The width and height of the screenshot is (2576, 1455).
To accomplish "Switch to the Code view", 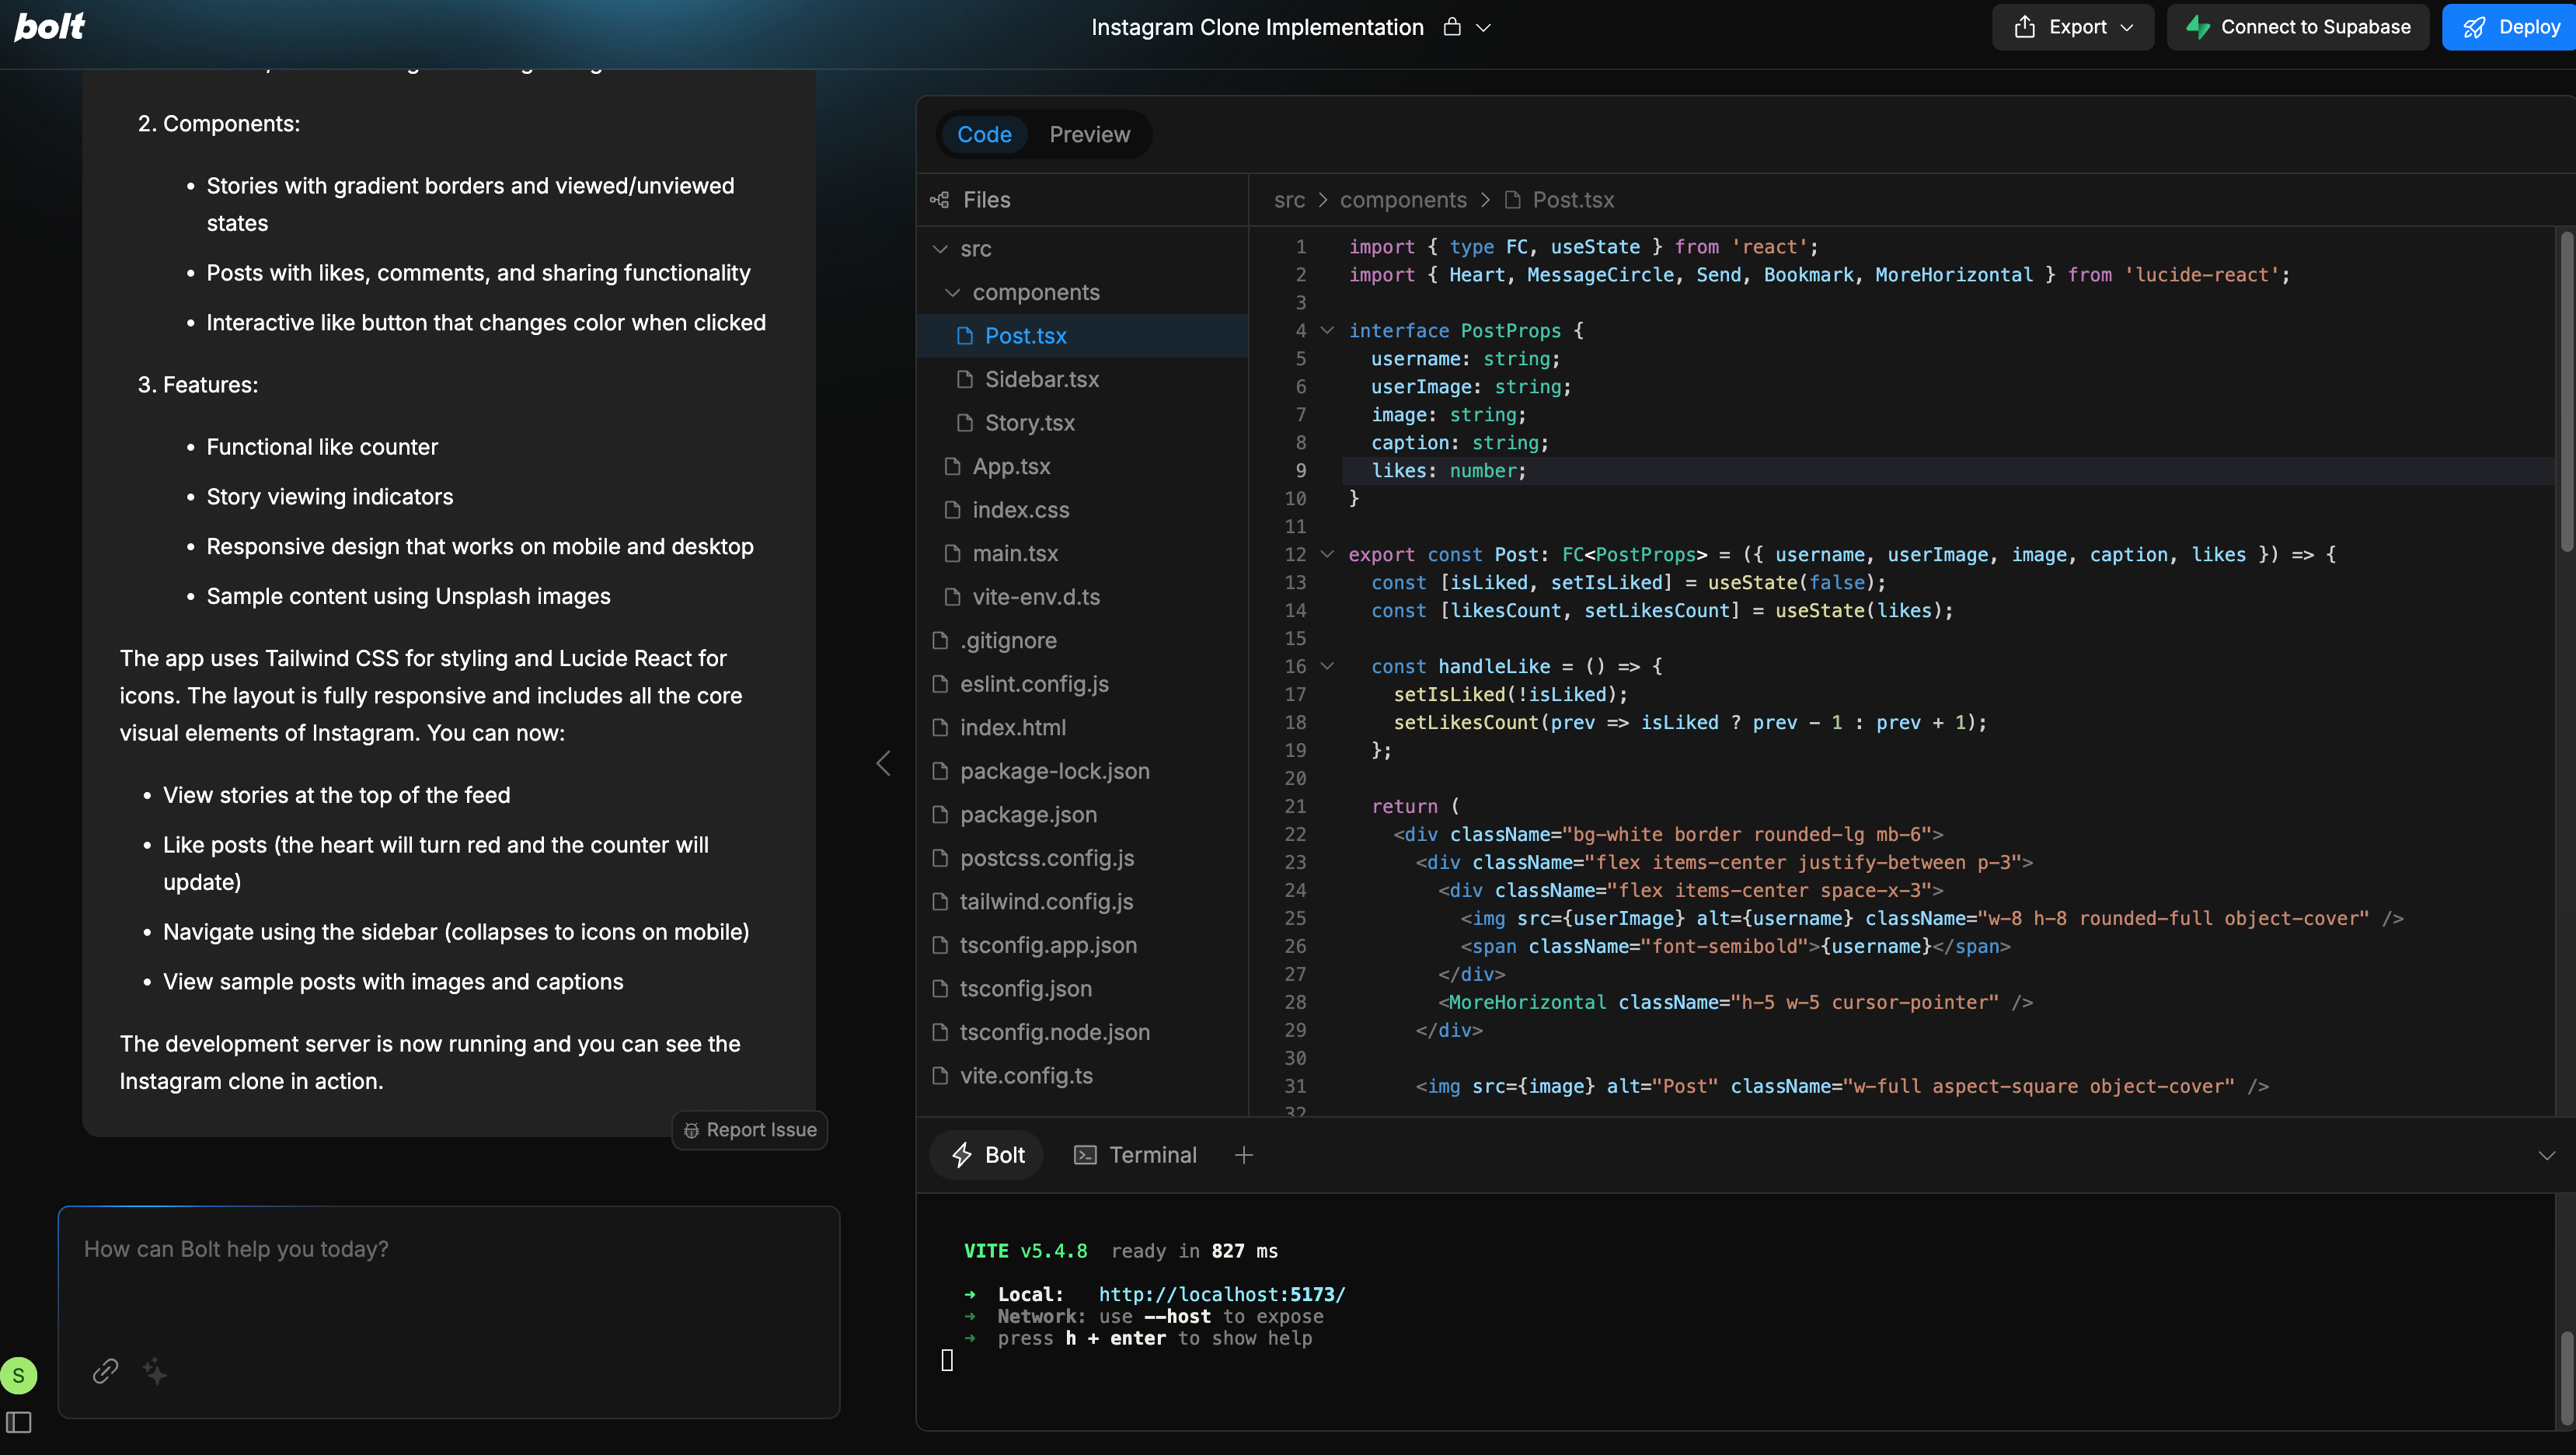I will tap(984, 134).
